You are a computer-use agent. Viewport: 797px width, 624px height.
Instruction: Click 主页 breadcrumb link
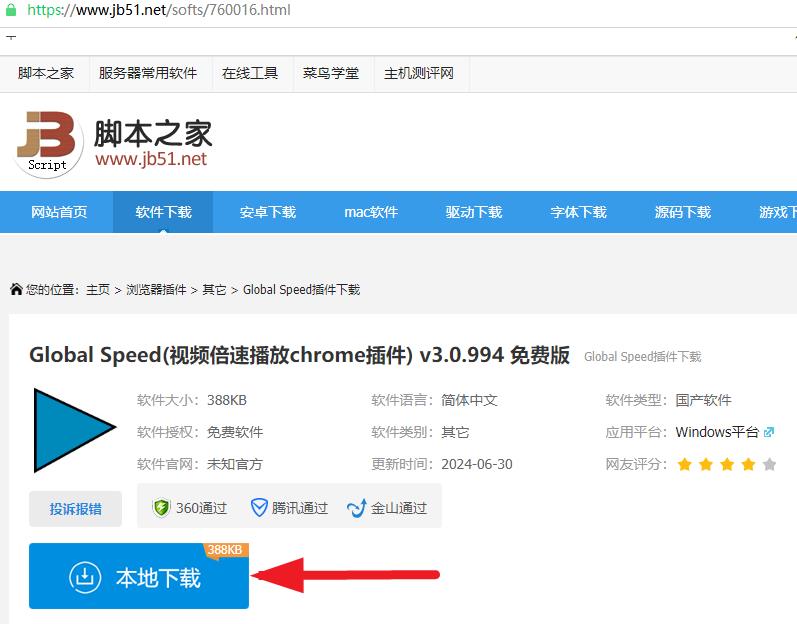(98, 290)
